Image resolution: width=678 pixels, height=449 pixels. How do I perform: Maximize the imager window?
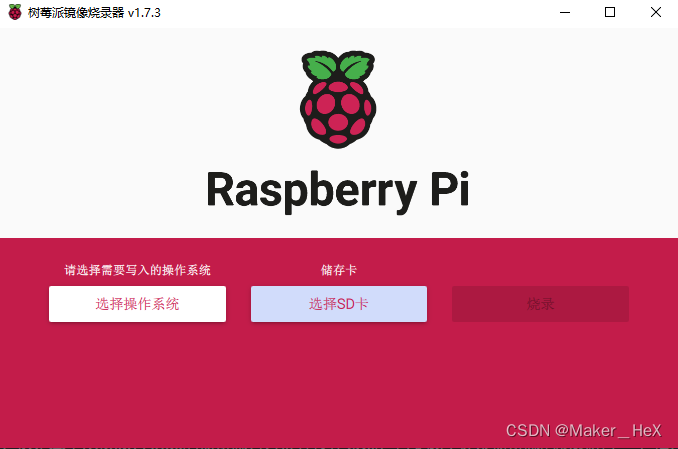pyautogui.click(x=610, y=13)
